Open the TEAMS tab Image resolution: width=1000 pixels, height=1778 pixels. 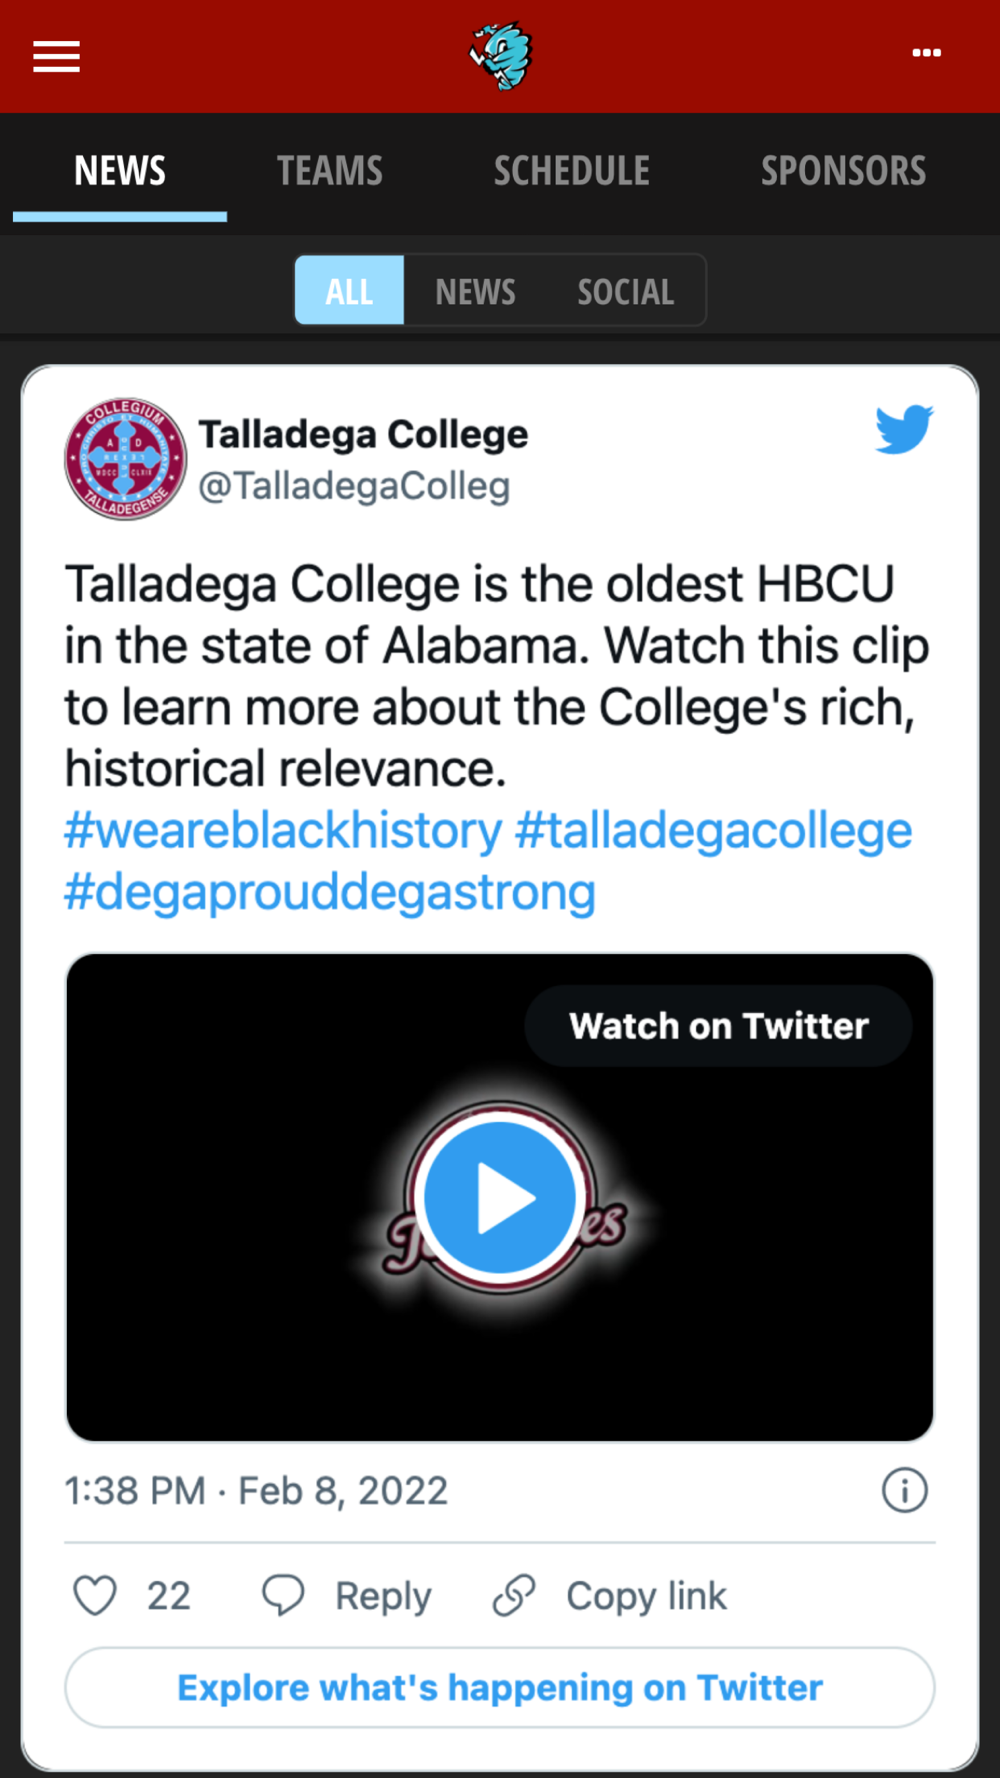click(x=330, y=171)
